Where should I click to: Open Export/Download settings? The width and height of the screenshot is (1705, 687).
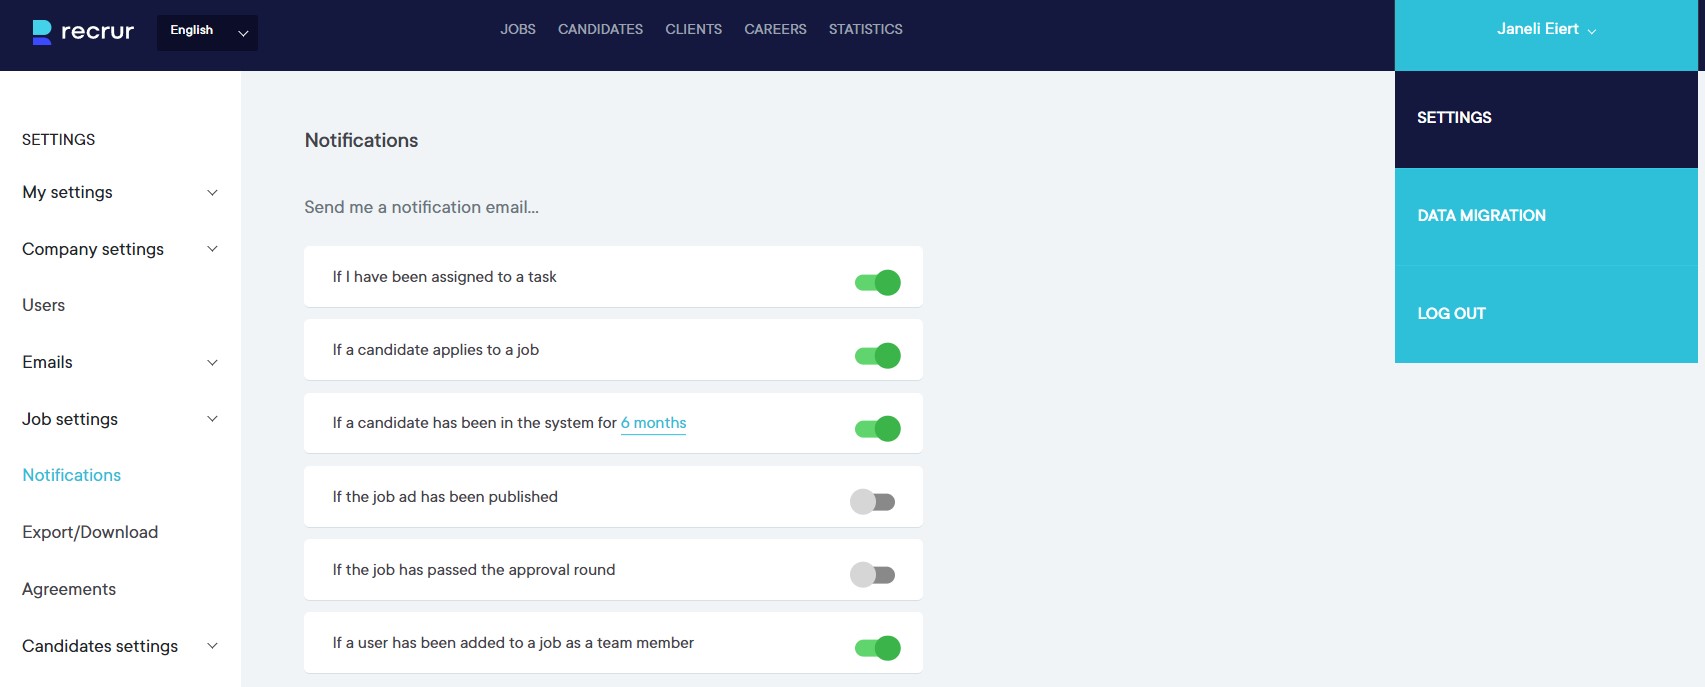[x=90, y=532]
